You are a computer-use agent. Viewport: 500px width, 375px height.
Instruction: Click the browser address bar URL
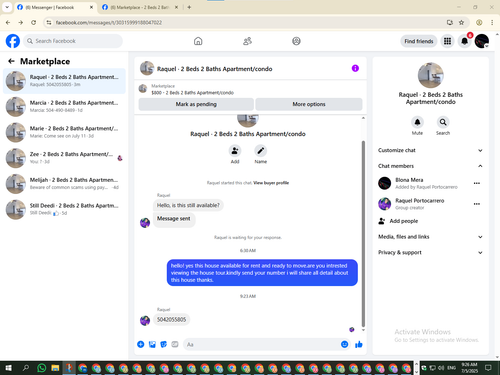coord(109,22)
